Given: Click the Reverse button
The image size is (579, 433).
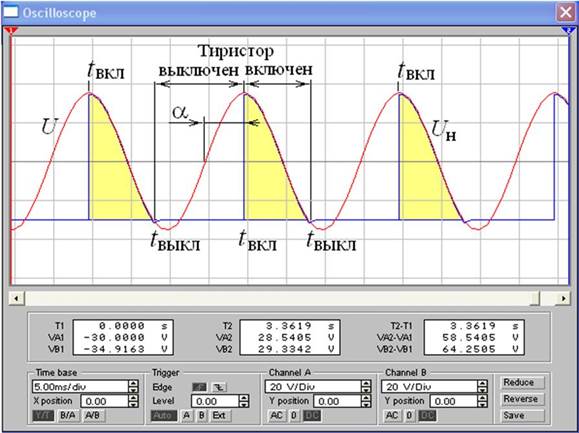Looking at the screenshot, I should (523, 399).
